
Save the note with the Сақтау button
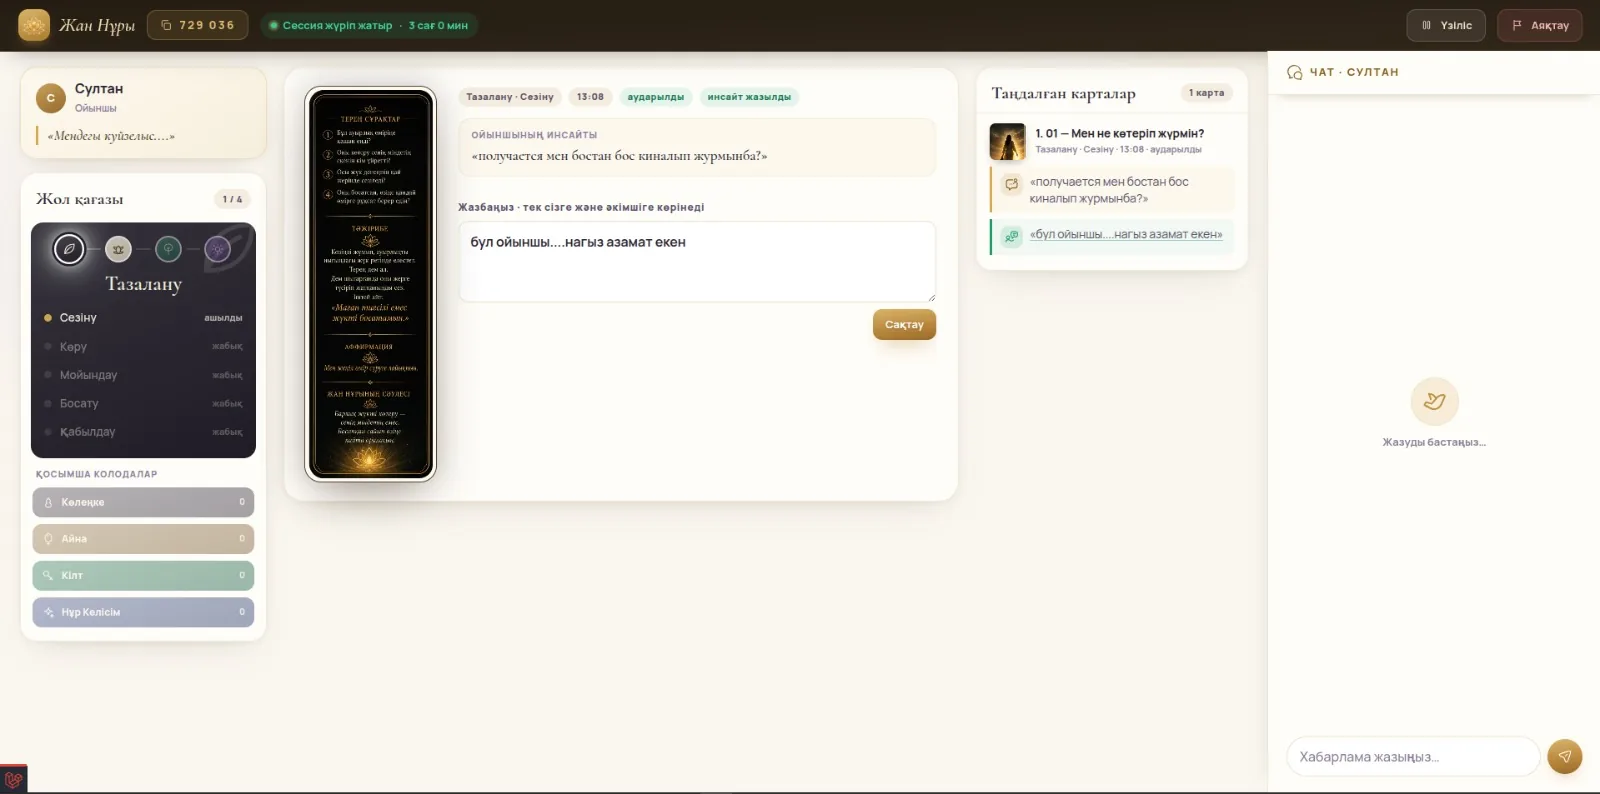pyautogui.click(x=904, y=324)
